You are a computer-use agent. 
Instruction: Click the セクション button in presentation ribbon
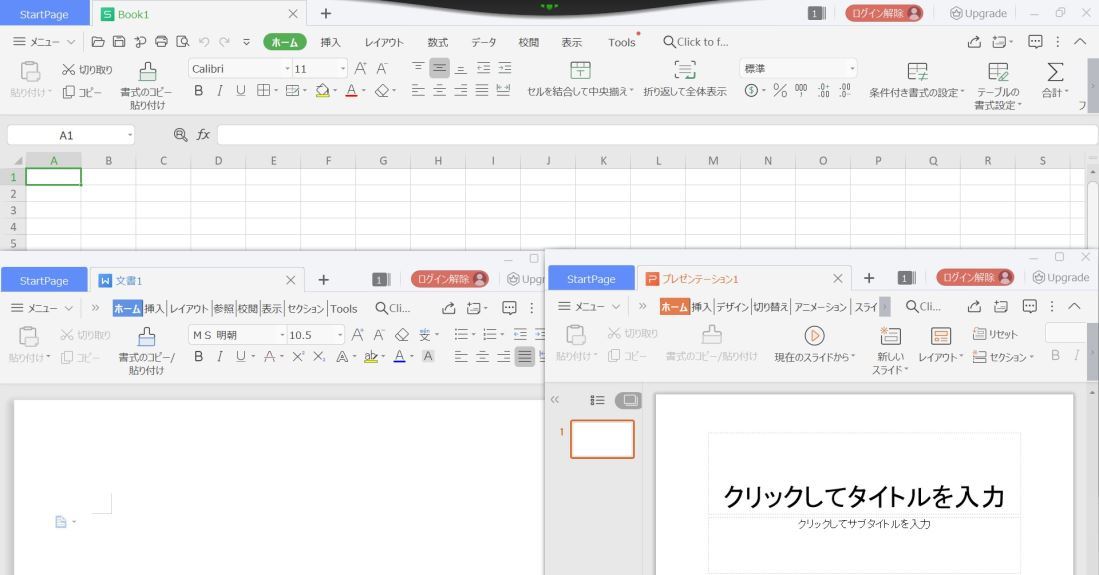pyautogui.click(x=1003, y=357)
